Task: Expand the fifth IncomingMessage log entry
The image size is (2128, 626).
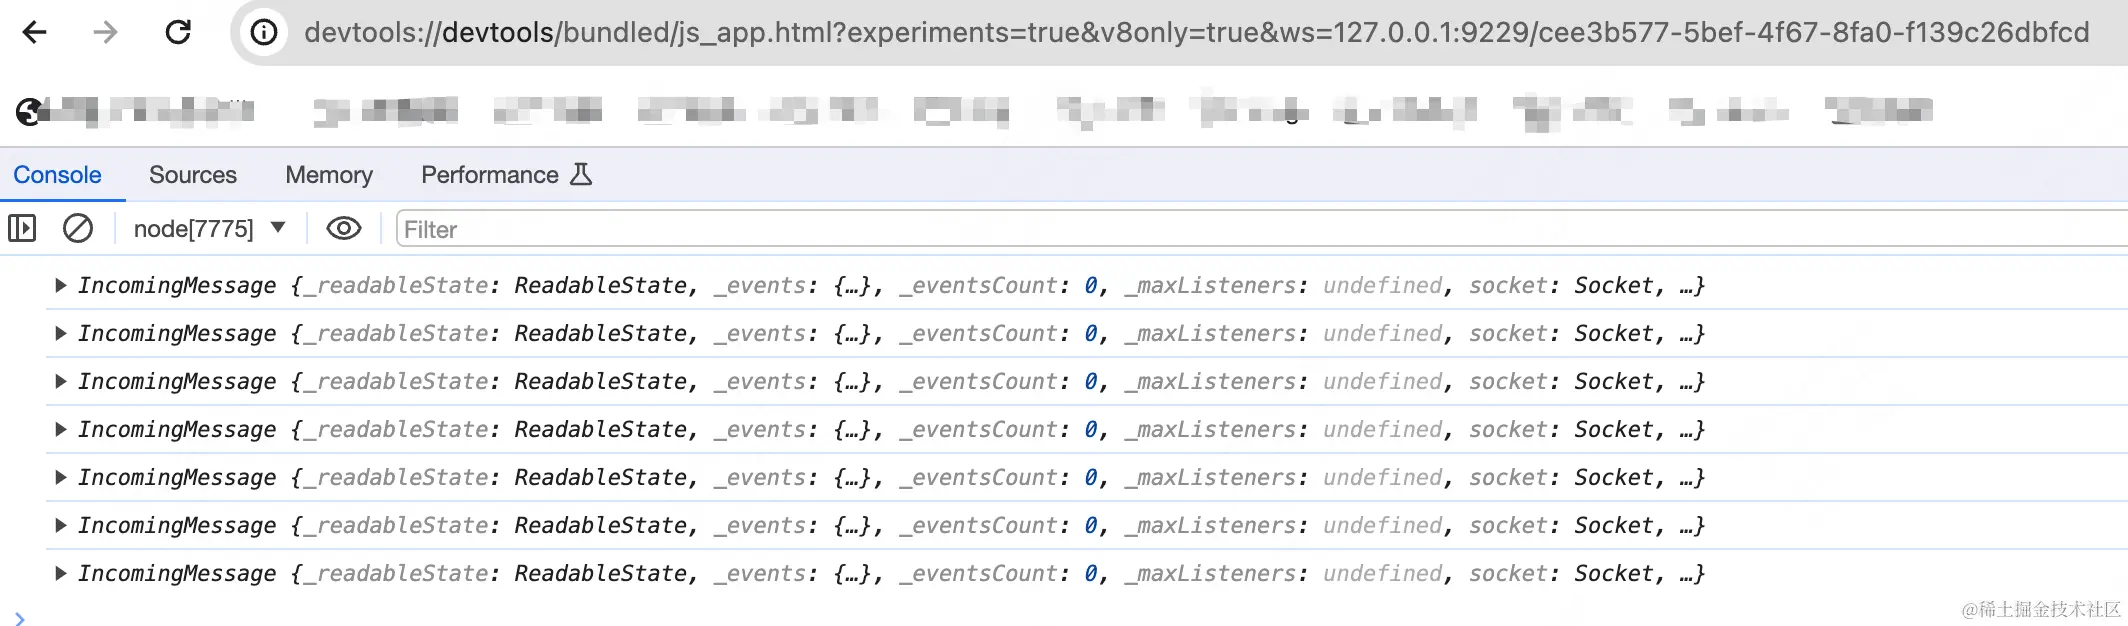Action: pos(61,478)
